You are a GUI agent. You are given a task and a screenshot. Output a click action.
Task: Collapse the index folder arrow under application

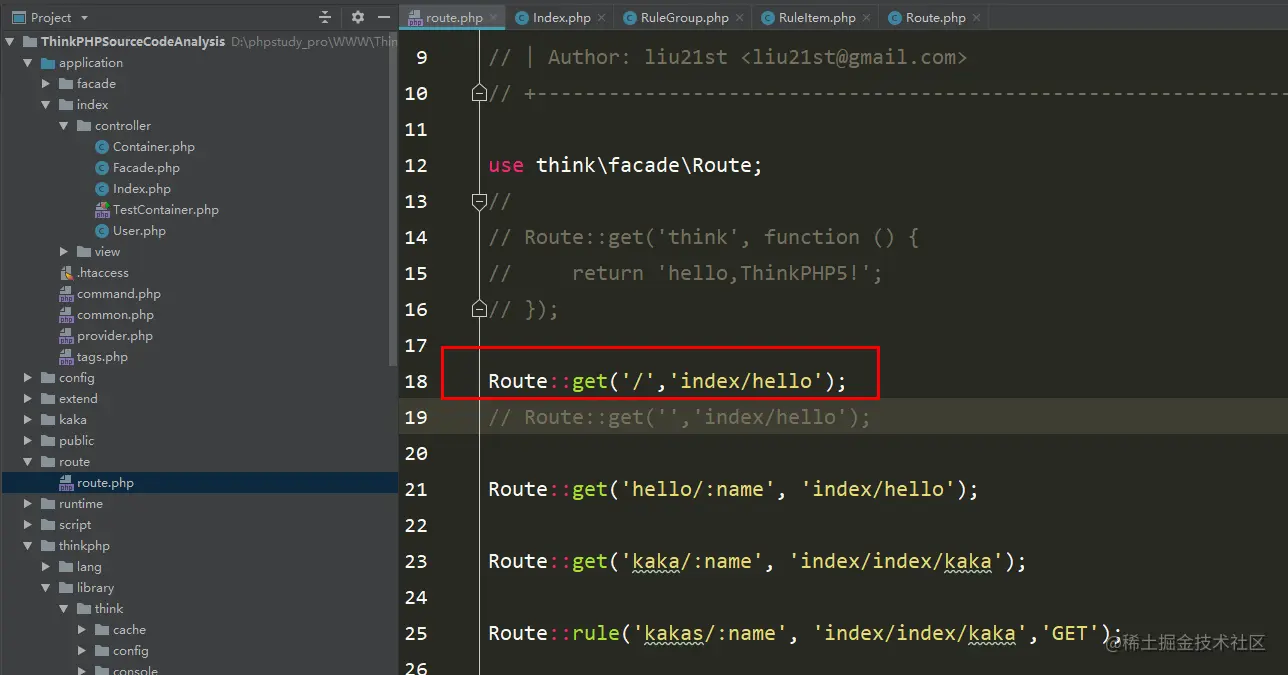tap(46, 105)
